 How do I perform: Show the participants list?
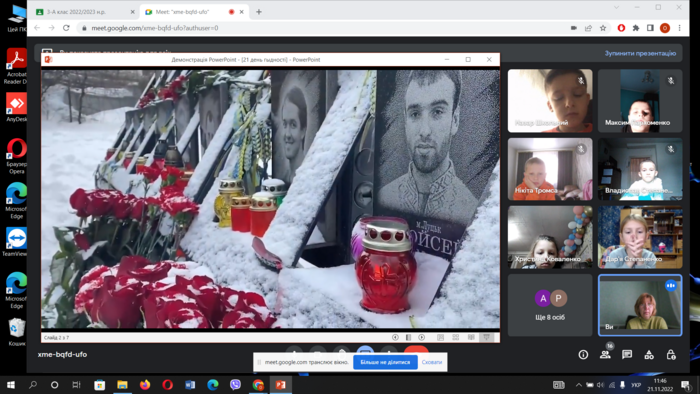coord(605,355)
